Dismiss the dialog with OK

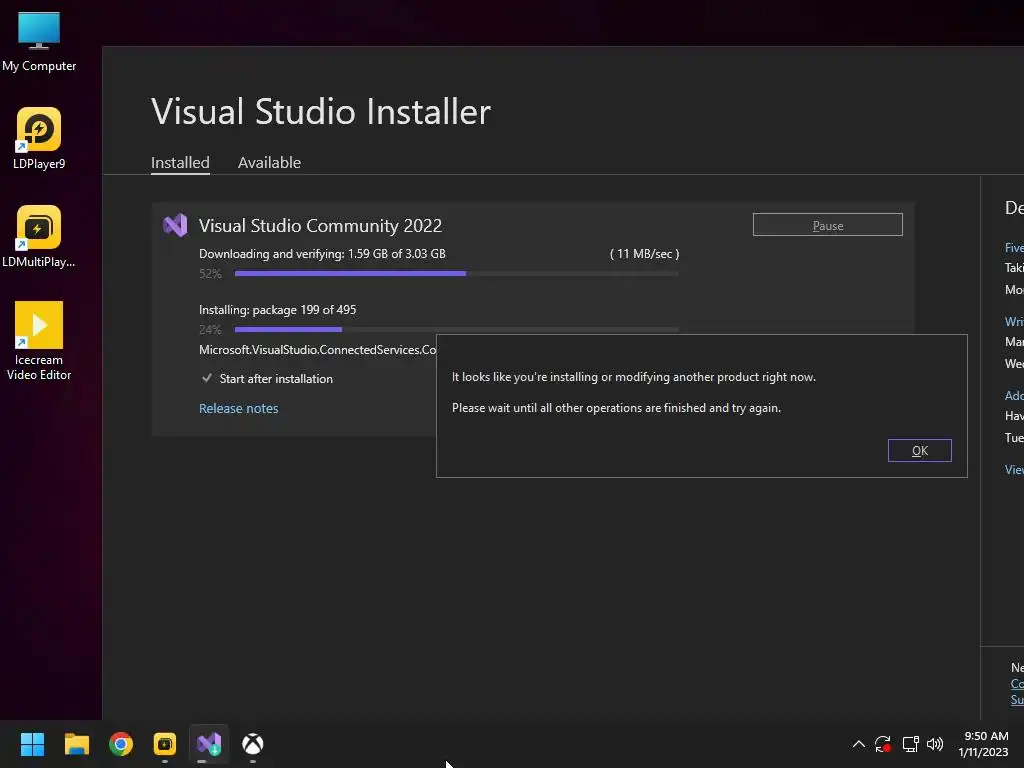coord(920,451)
